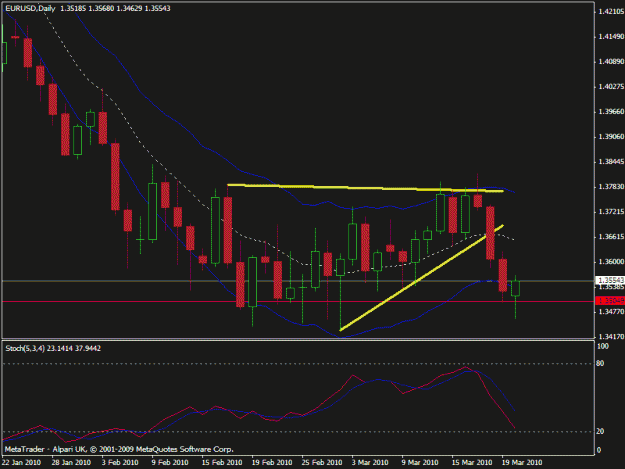
Task: Click the 9 Feb 2010 date label
Action: (170, 463)
